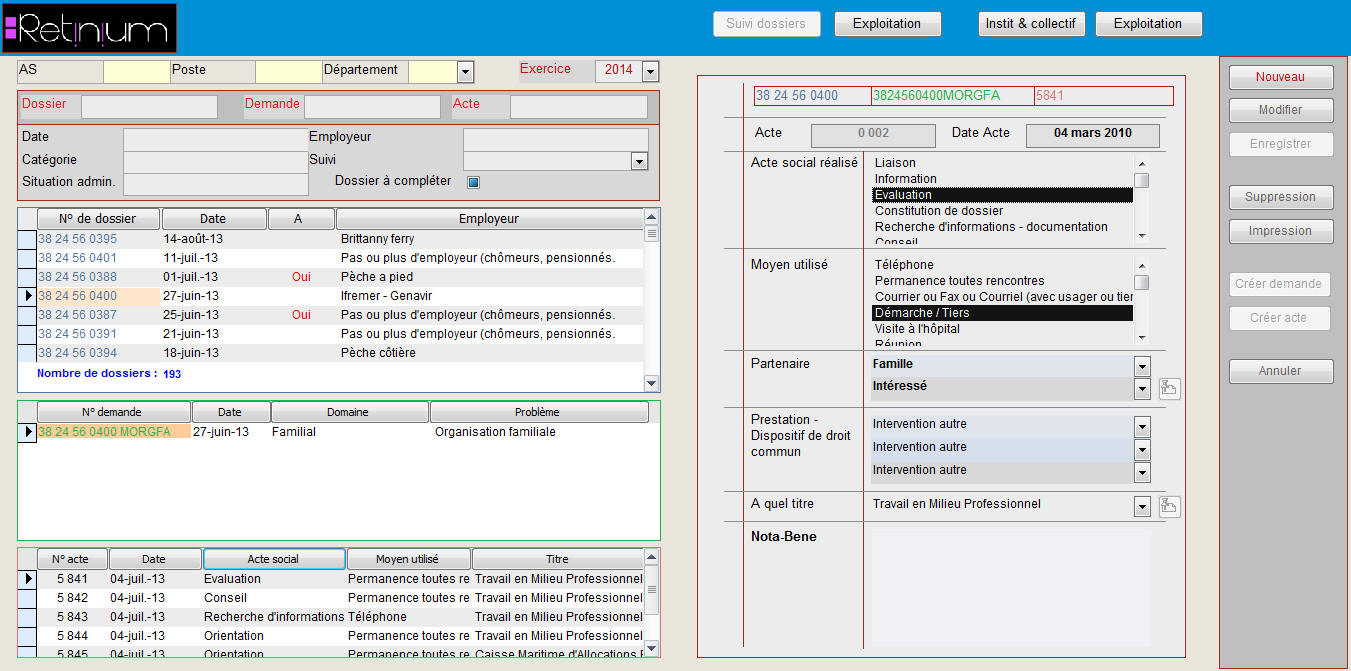1351x671 pixels.
Task: Open the Instit & collectif section
Action: tap(1031, 24)
